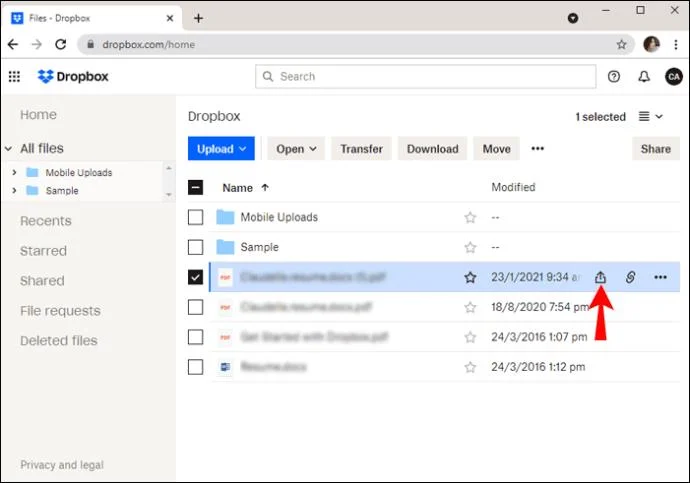Go to Home in sidebar
The height and width of the screenshot is (483, 690).
pos(38,115)
